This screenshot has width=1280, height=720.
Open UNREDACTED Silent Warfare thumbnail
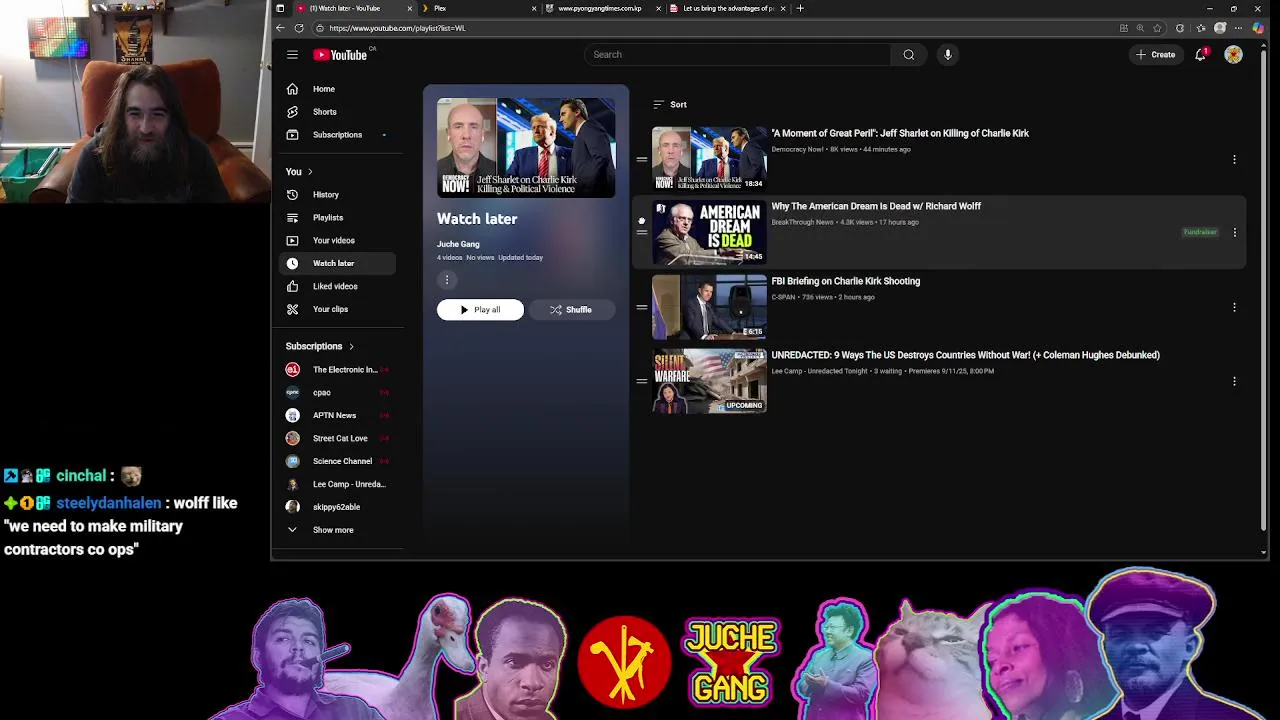coord(709,381)
